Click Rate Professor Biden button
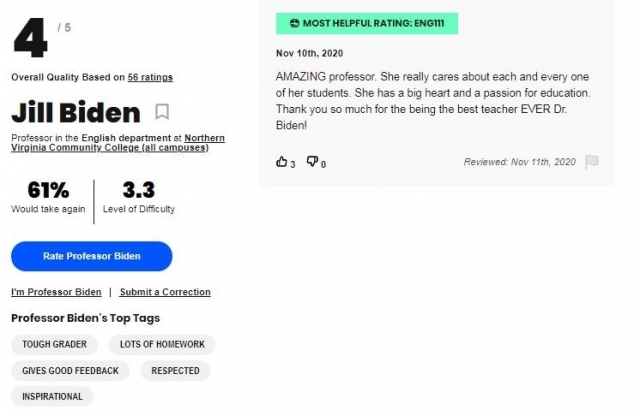640x416 pixels. click(92, 256)
